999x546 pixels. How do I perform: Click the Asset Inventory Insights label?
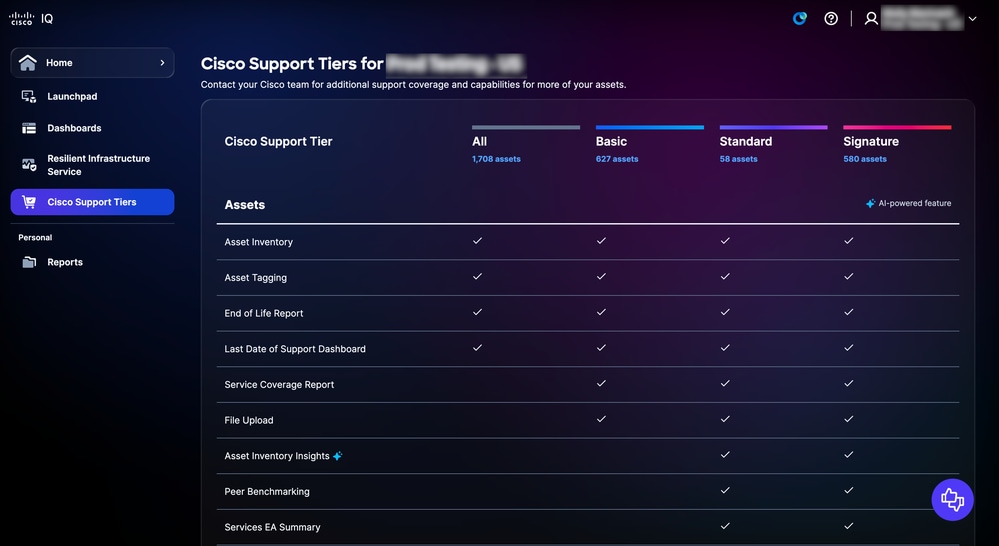click(277, 456)
